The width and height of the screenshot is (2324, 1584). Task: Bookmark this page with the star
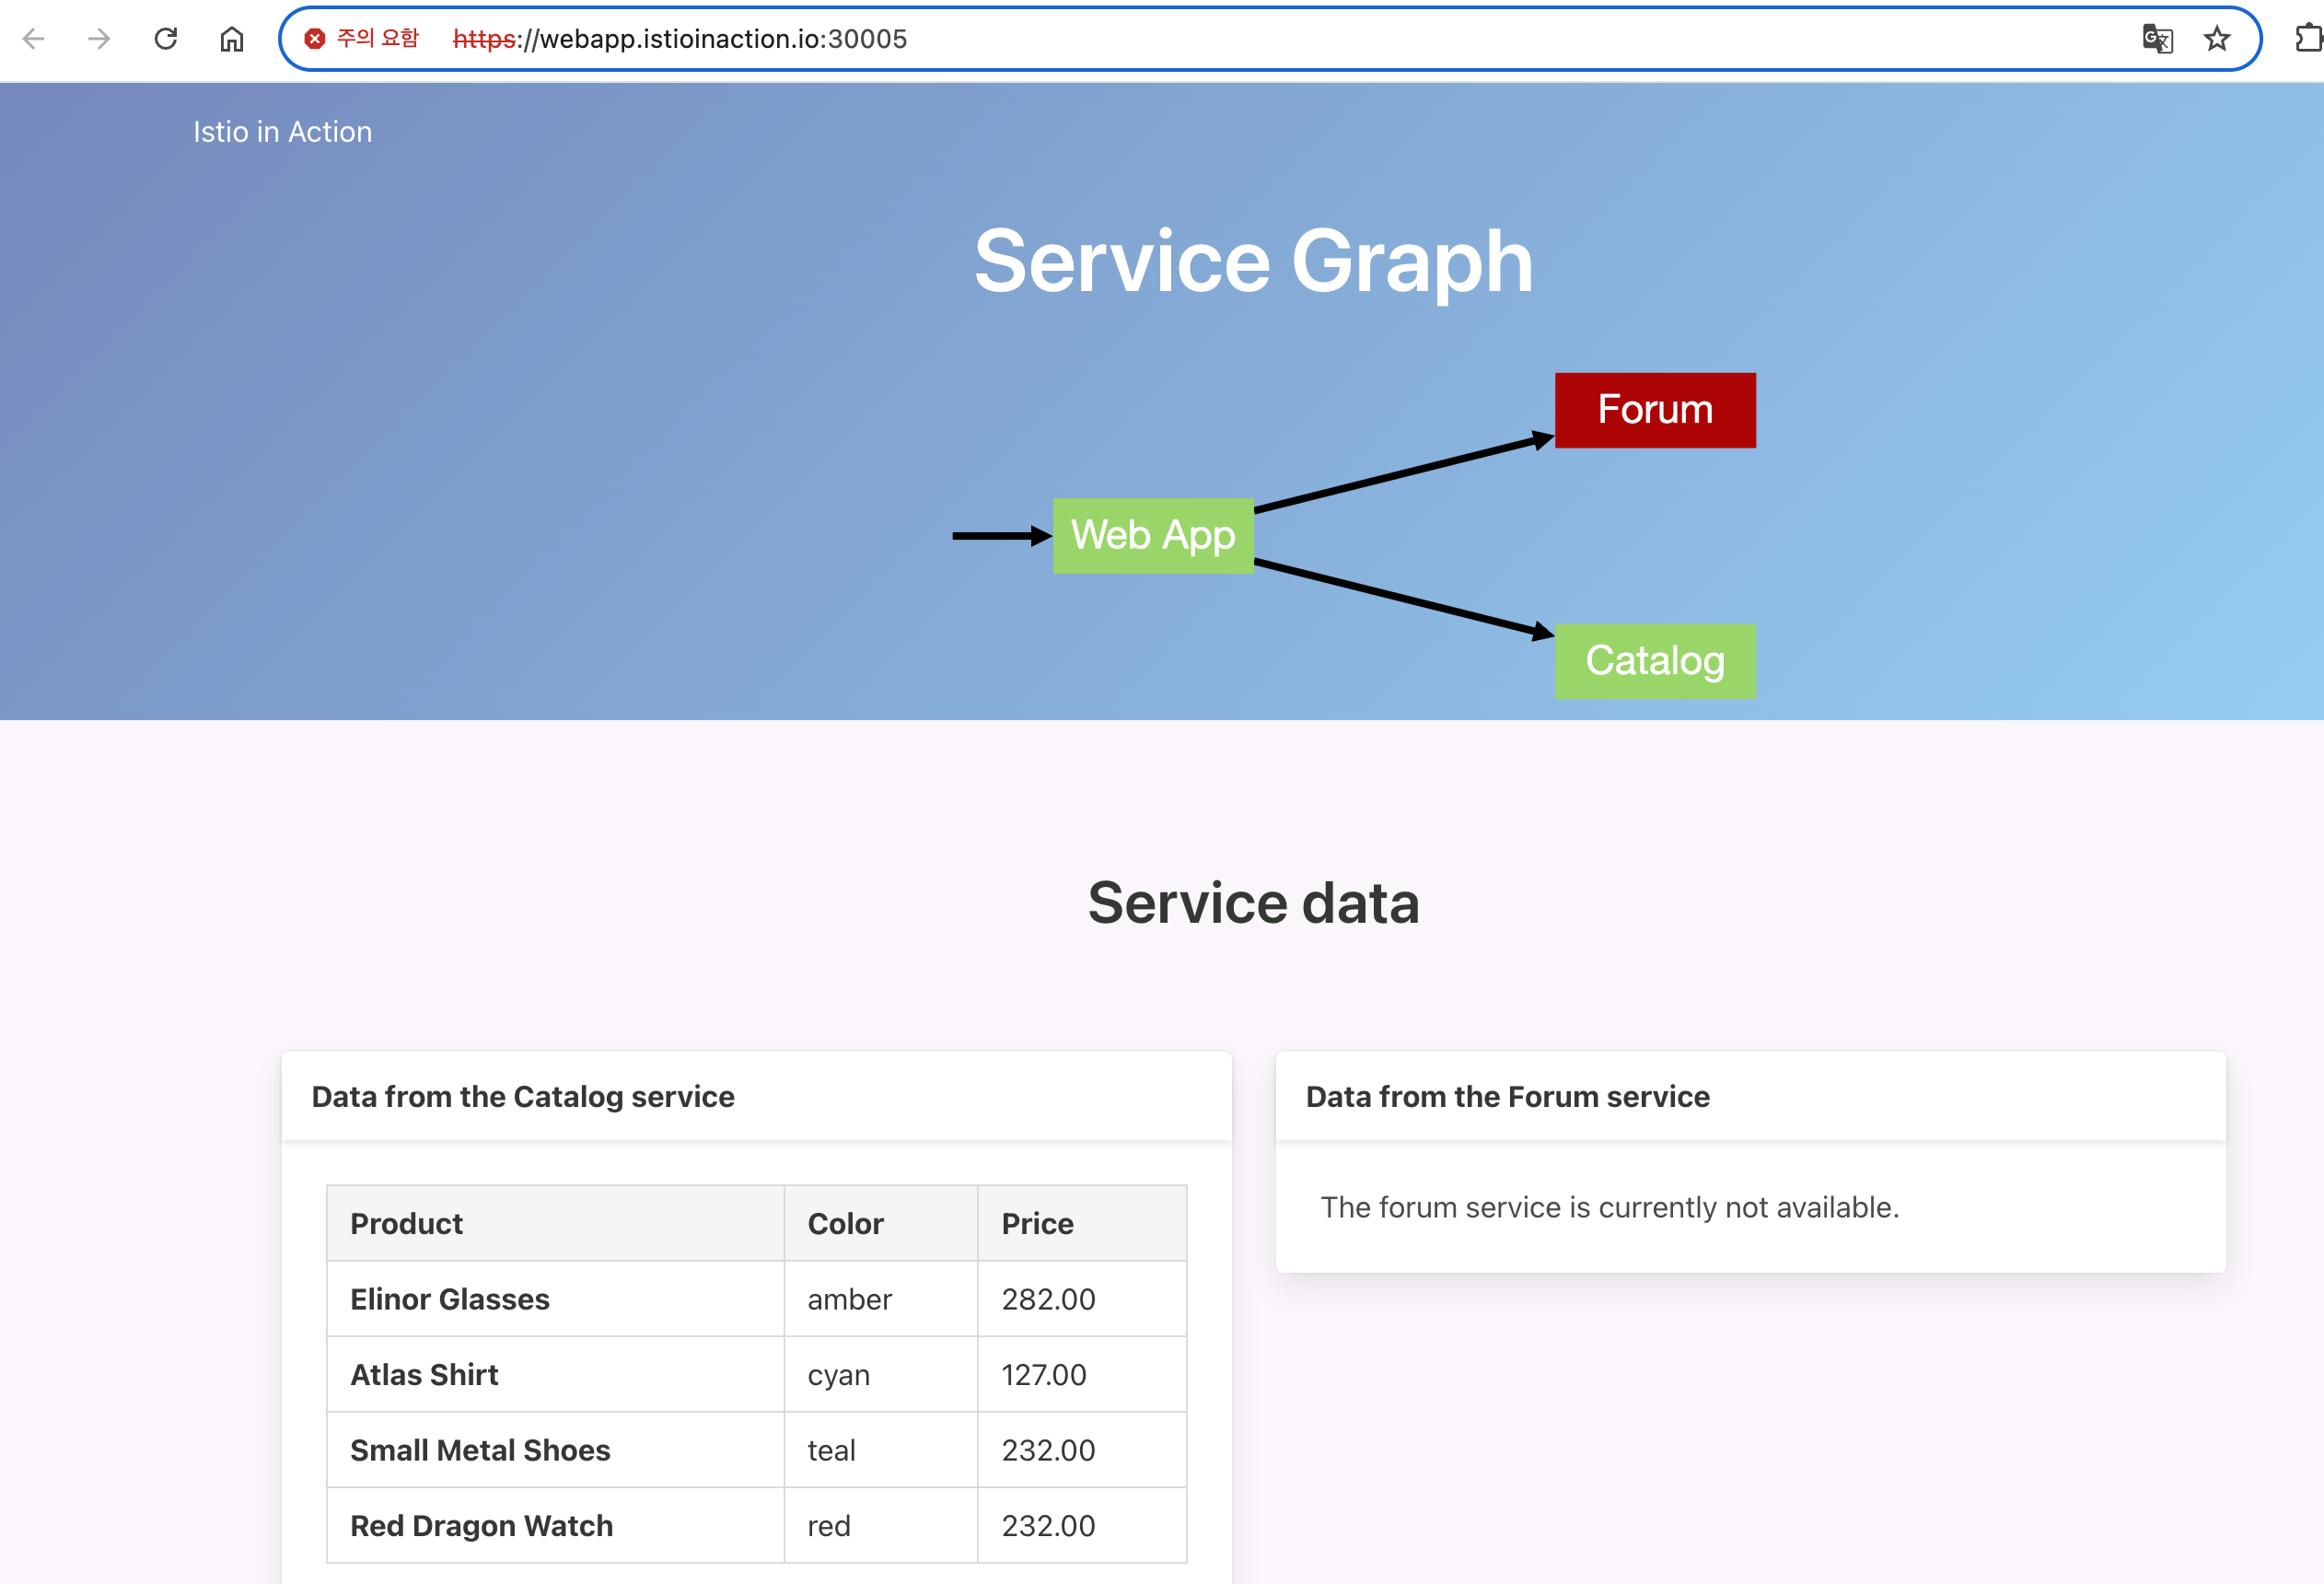pos(2217,39)
